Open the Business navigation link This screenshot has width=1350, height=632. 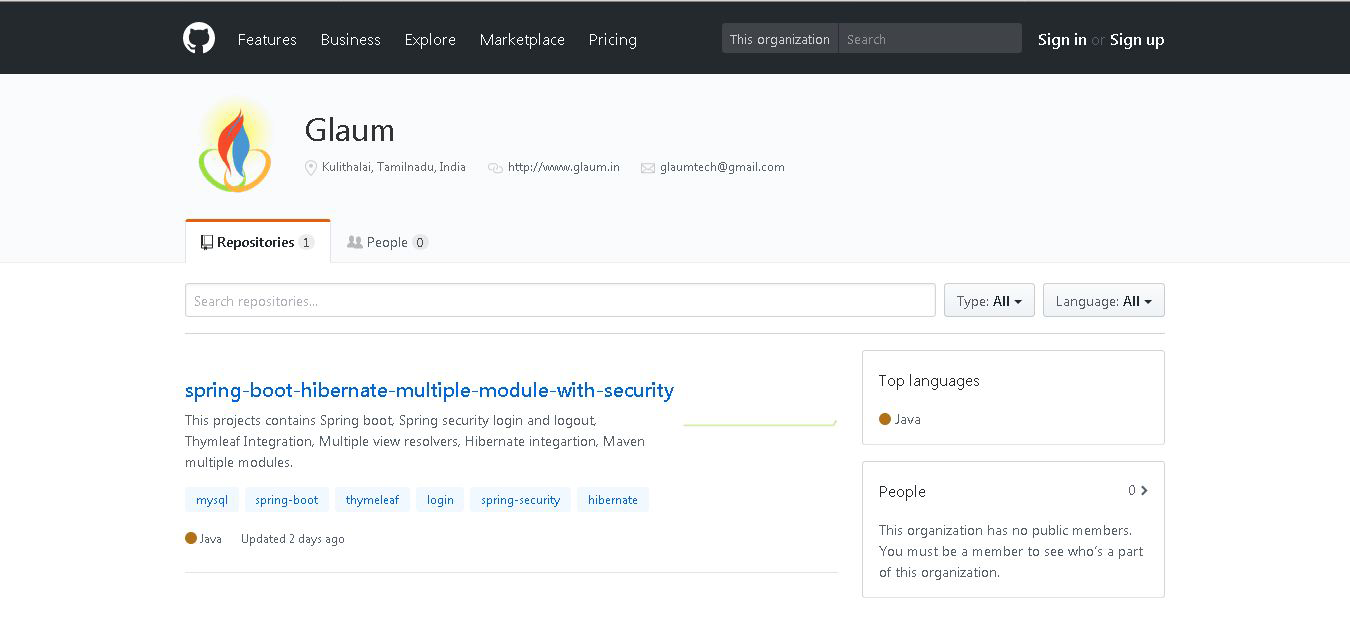coord(350,40)
